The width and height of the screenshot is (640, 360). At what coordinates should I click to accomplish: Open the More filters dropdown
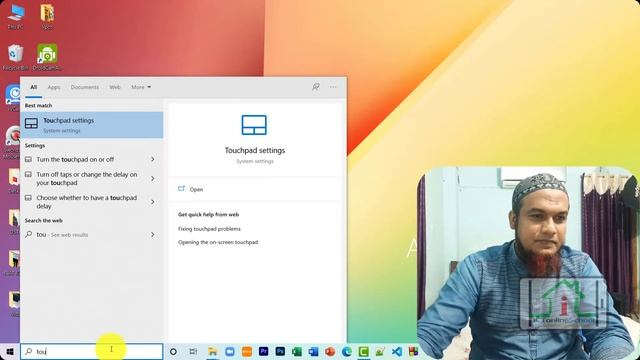(141, 87)
